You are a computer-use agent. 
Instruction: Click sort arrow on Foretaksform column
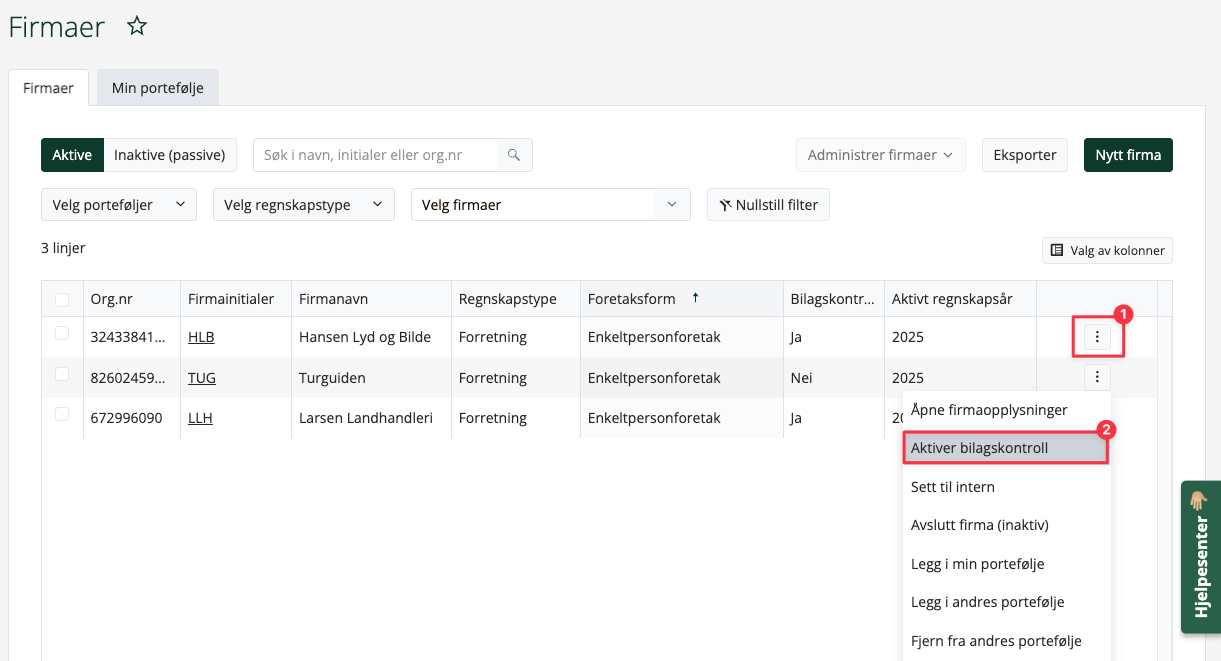tap(695, 298)
